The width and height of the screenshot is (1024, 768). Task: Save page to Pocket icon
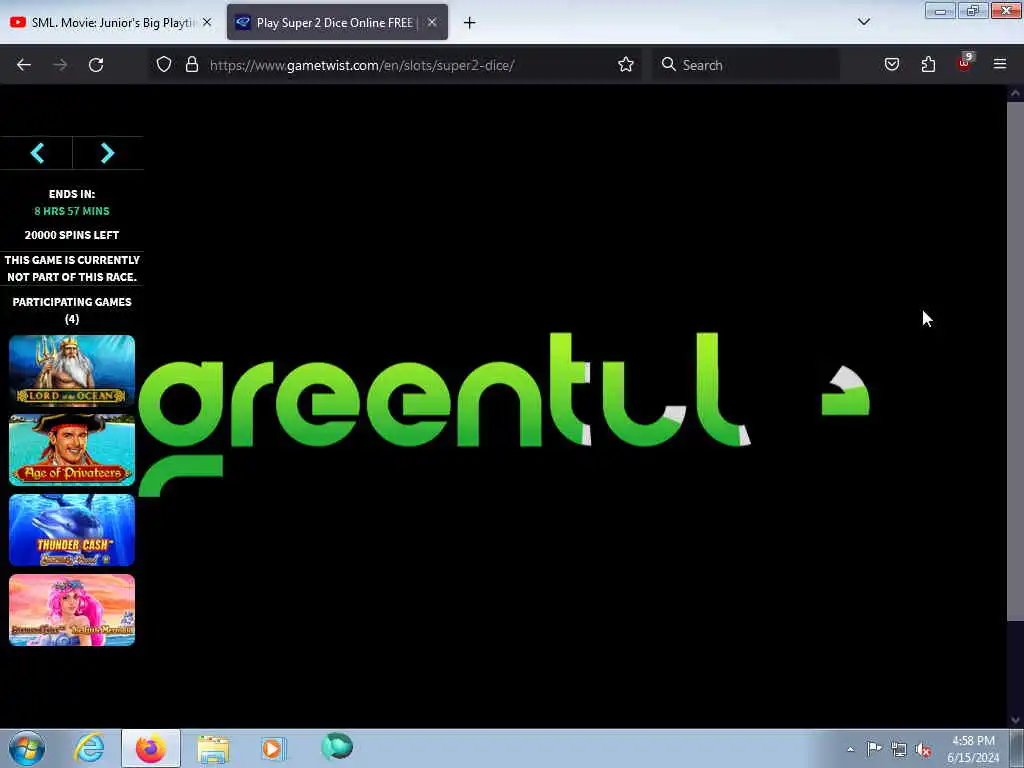click(x=891, y=64)
